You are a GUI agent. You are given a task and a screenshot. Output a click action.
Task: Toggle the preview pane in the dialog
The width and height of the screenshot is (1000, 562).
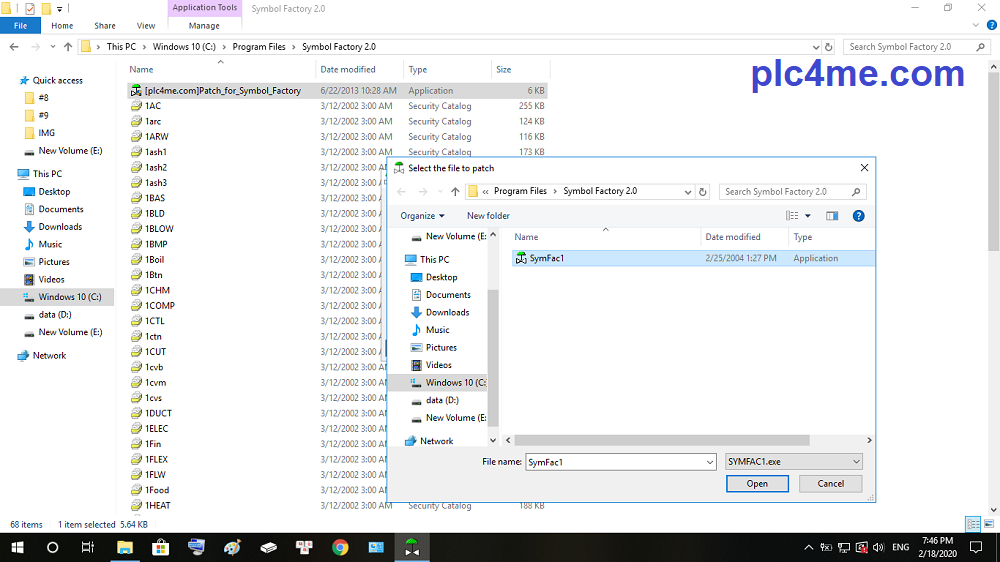pos(832,216)
